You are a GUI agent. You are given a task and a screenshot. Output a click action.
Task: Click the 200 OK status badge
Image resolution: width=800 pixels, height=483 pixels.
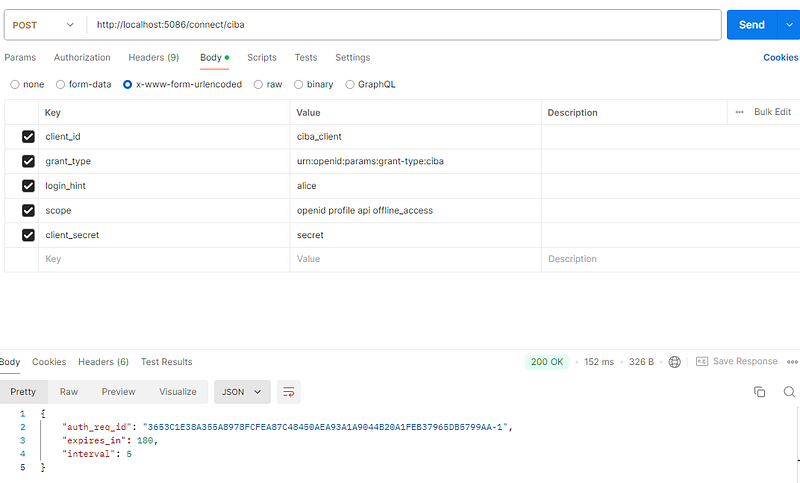(x=546, y=362)
